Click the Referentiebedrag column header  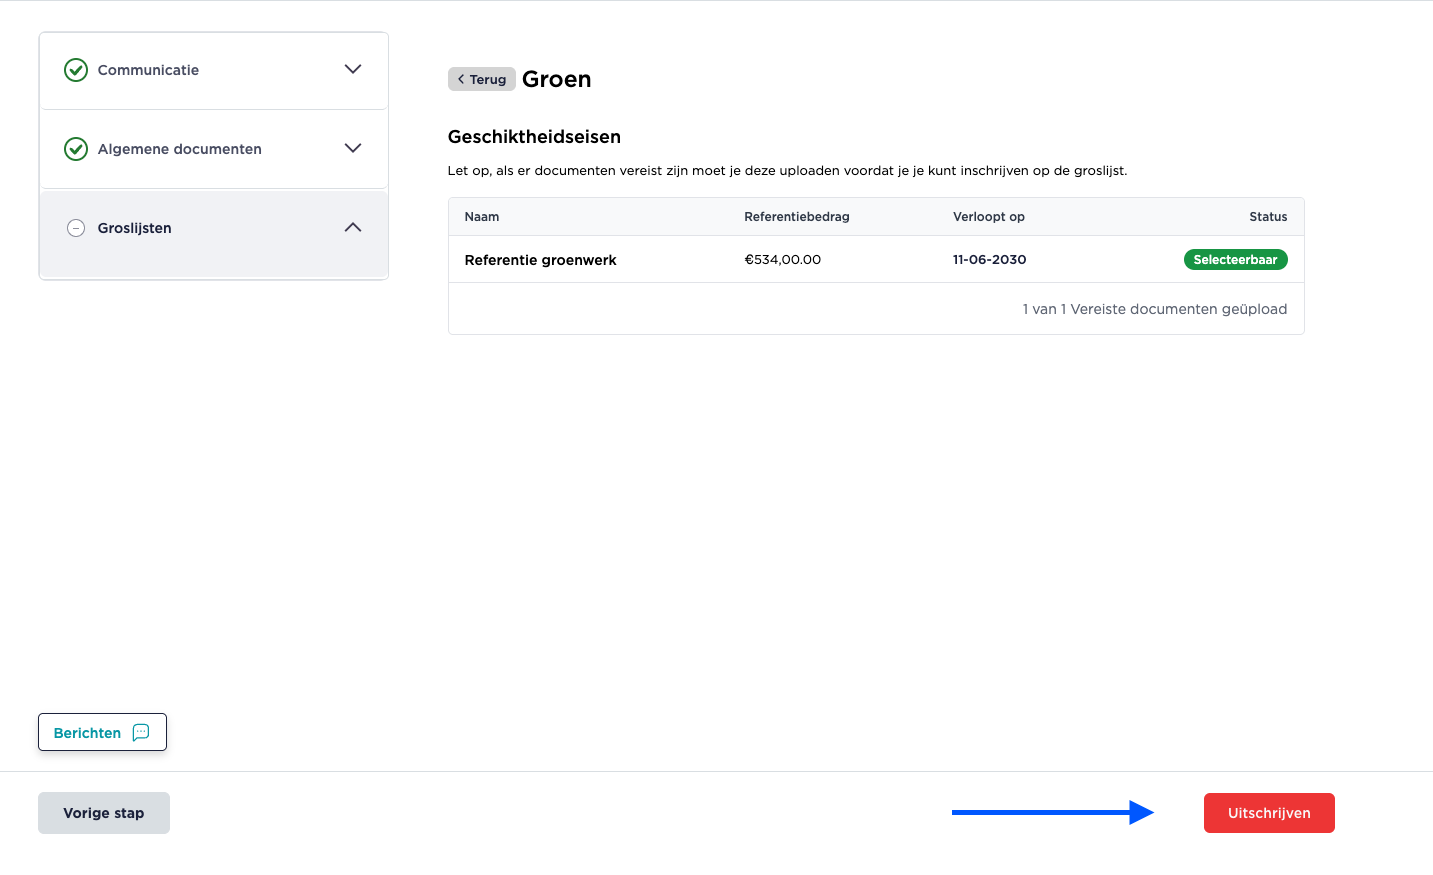click(797, 217)
